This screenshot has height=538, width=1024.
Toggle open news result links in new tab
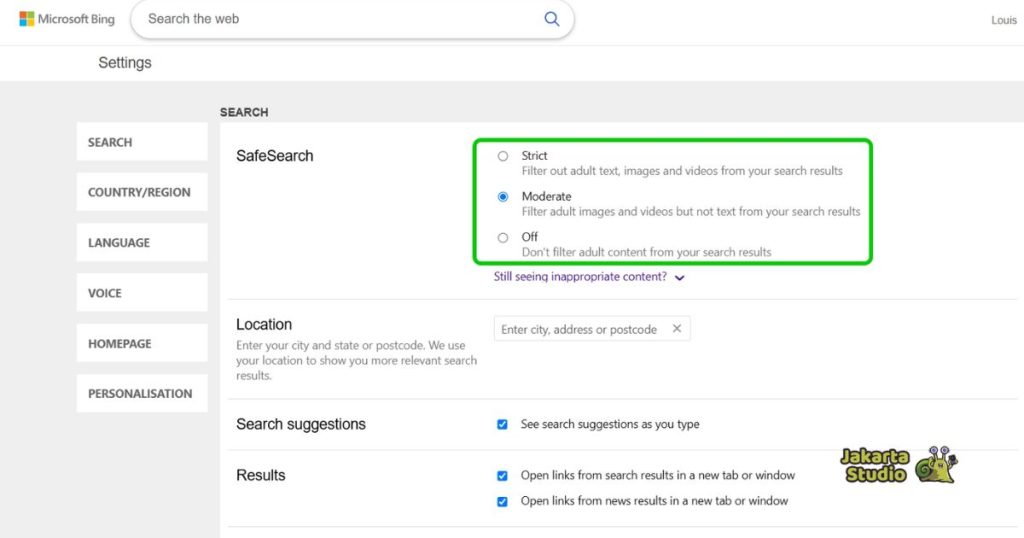pyautogui.click(x=502, y=501)
